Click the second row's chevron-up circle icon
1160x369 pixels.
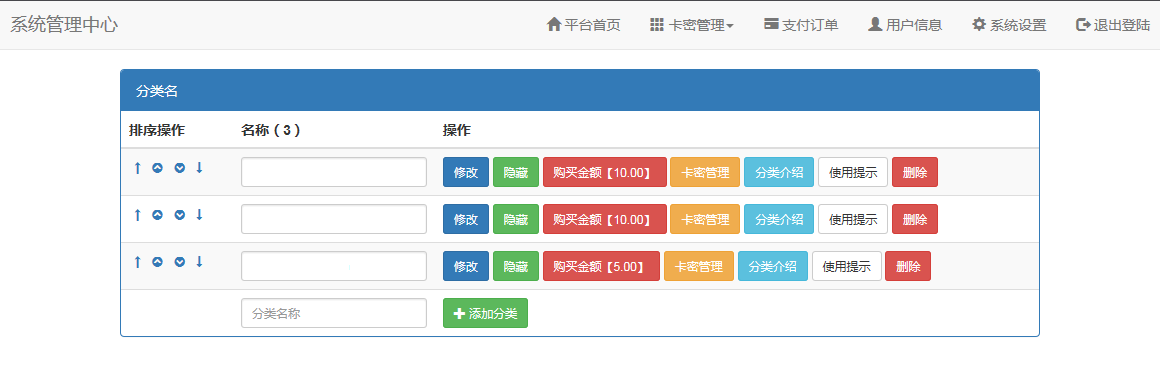pyautogui.click(x=157, y=214)
